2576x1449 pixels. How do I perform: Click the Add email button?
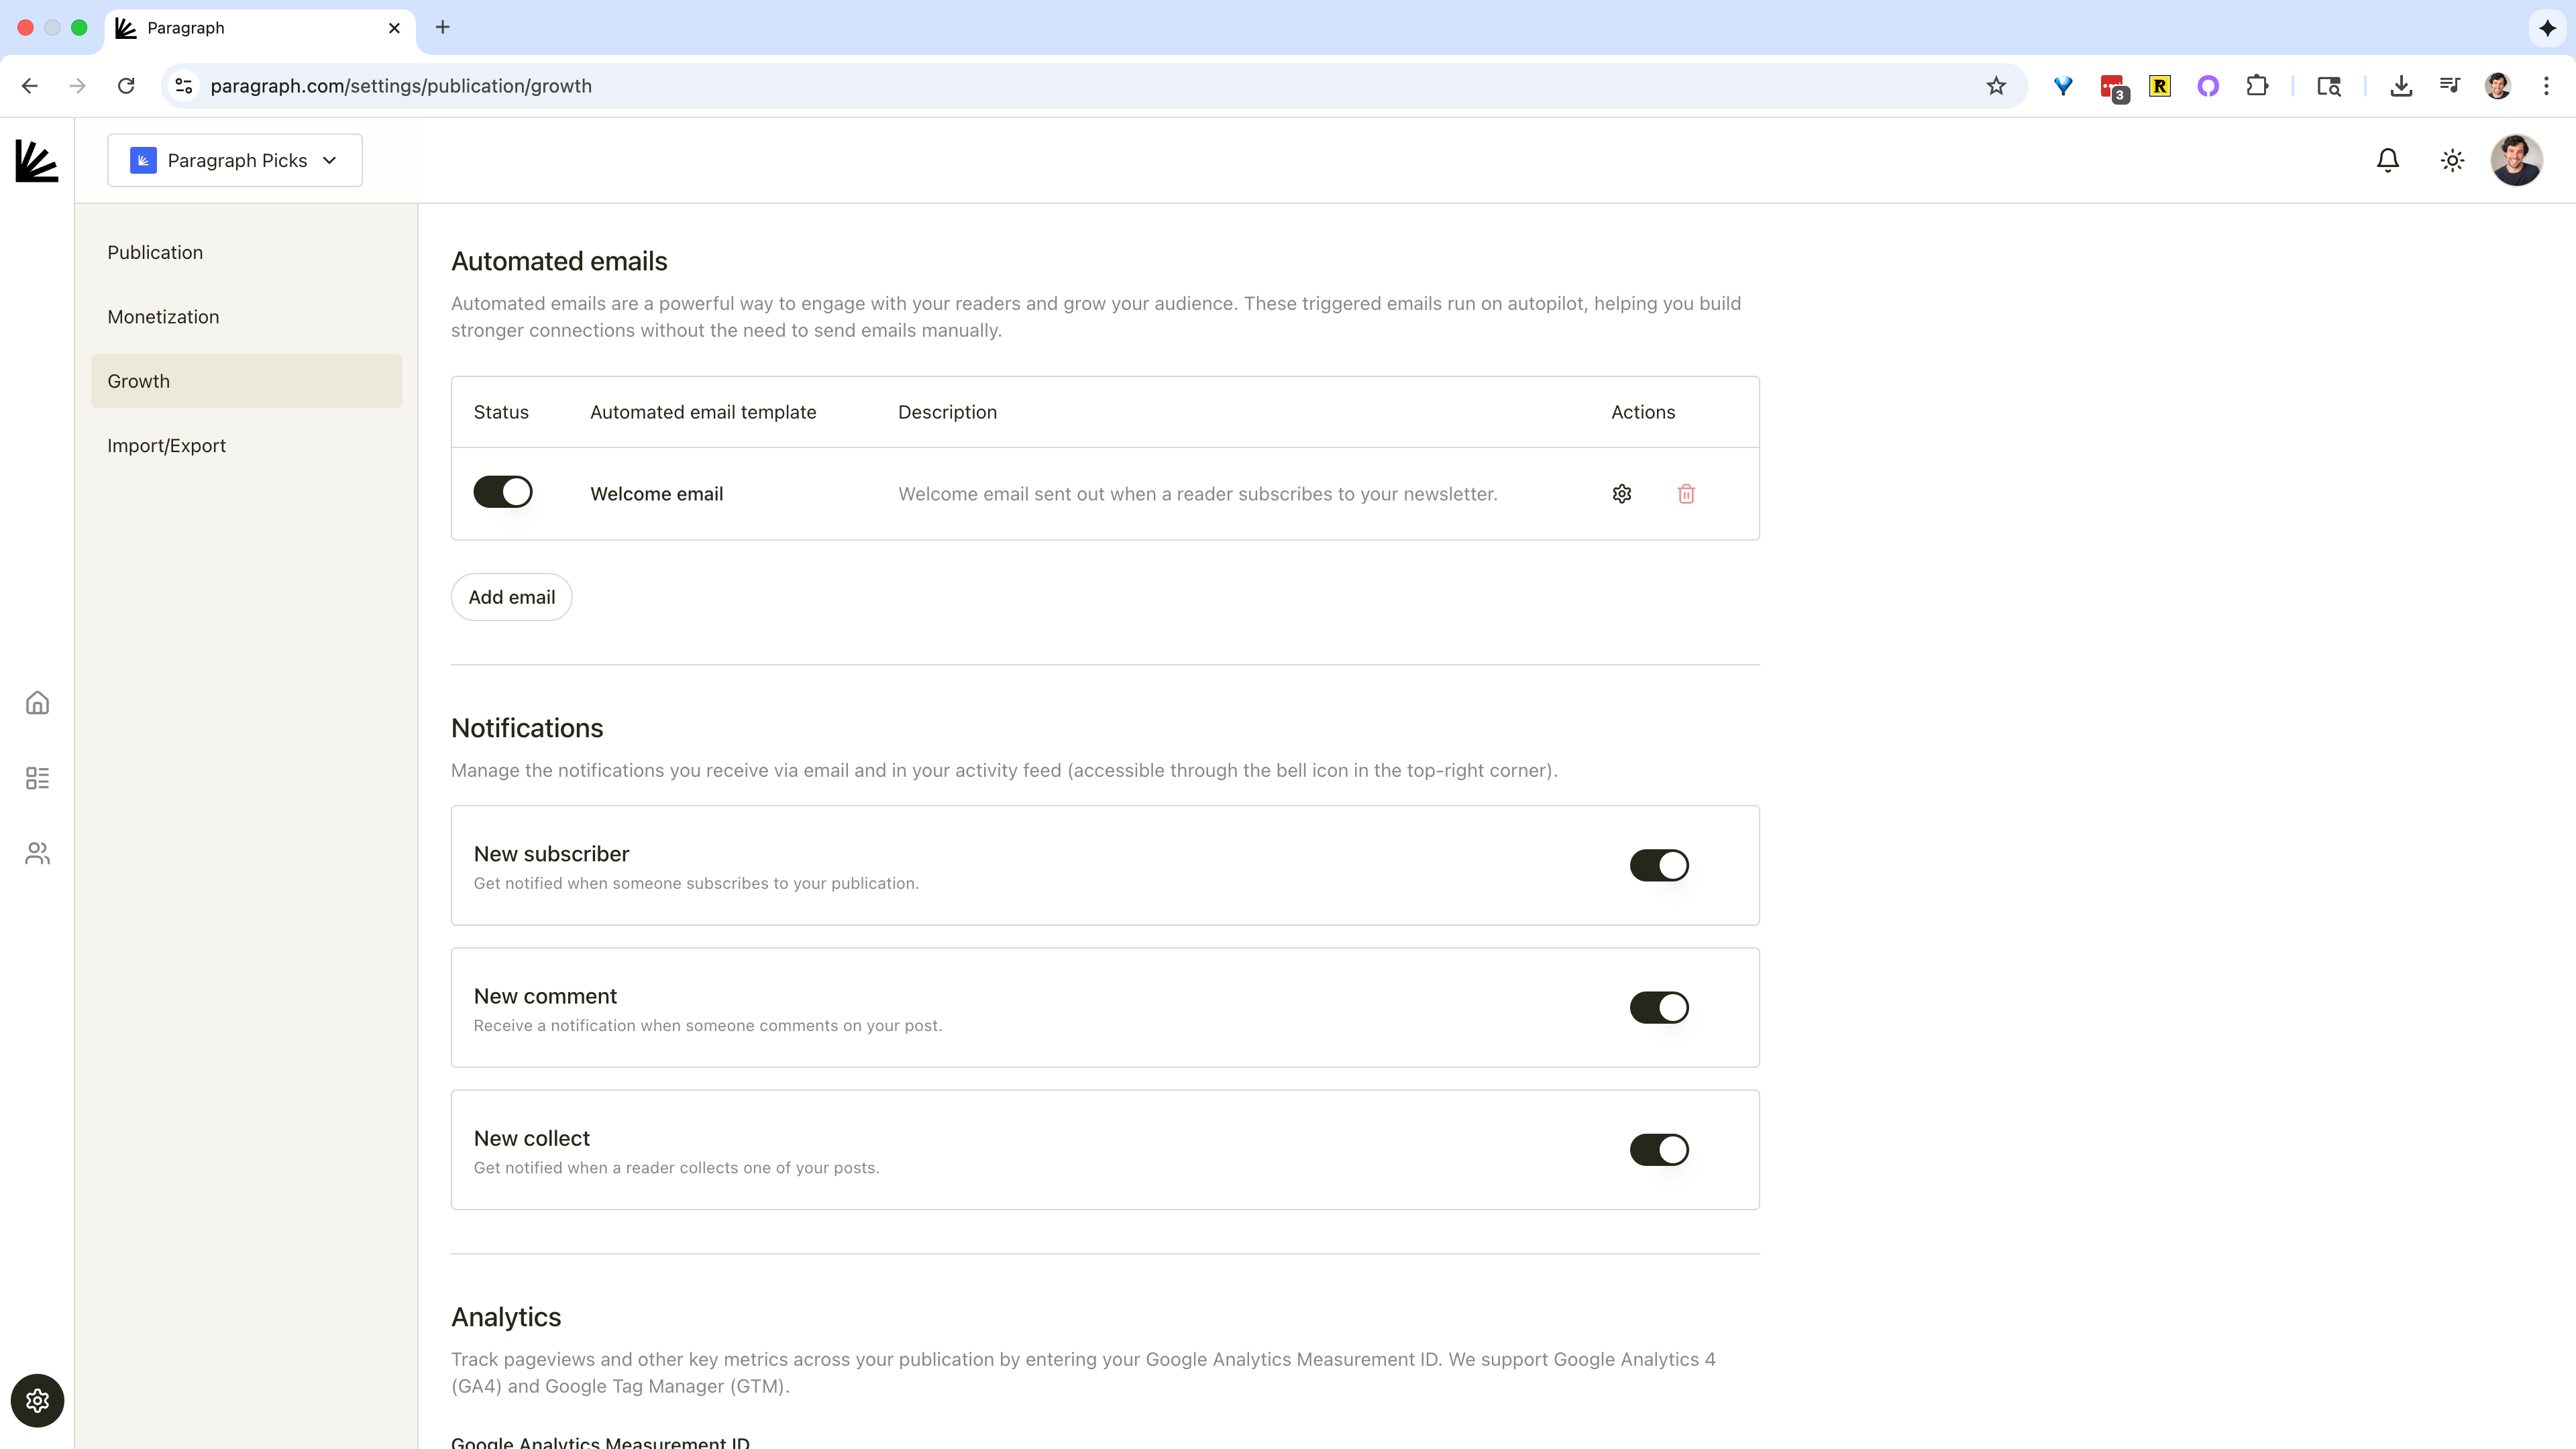pyautogui.click(x=511, y=597)
